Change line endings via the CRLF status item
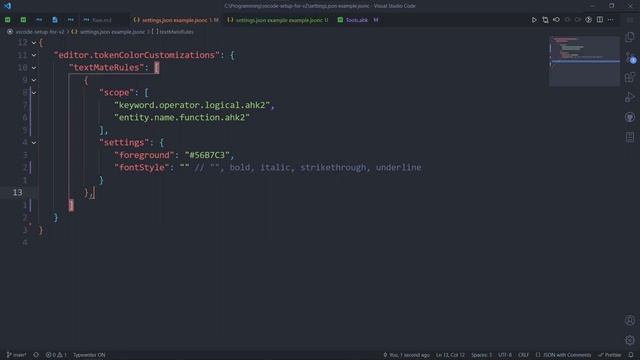This screenshot has width=640, height=360. pos(523,355)
